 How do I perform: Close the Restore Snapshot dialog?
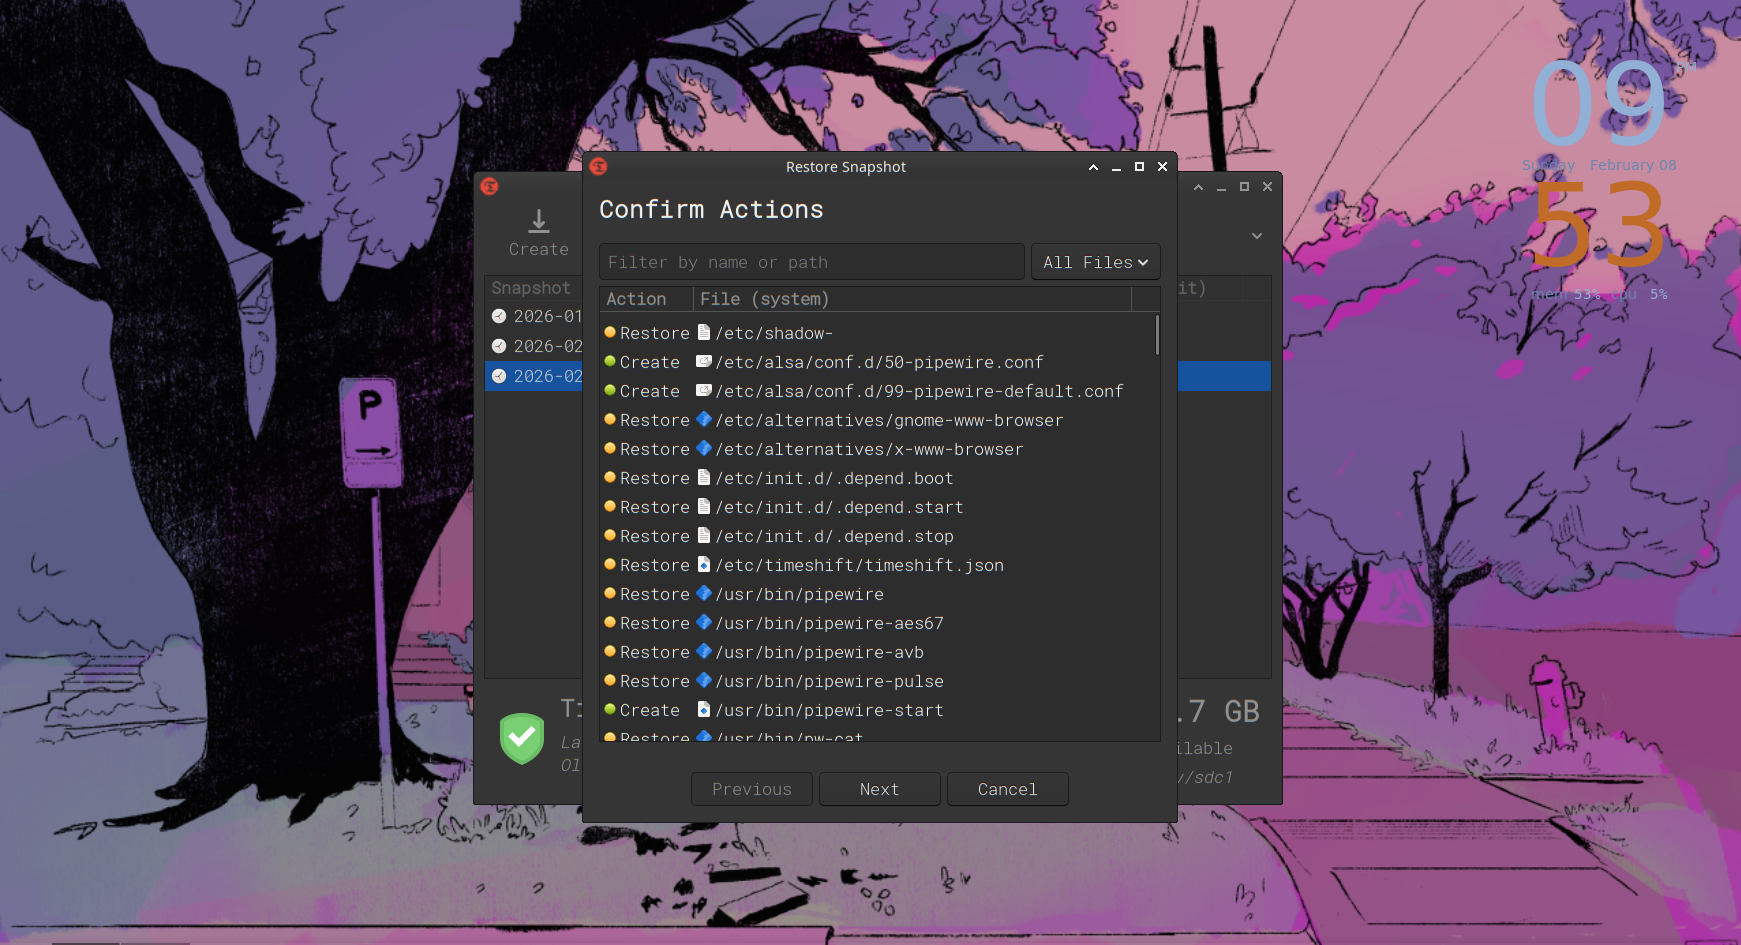(x=1162, y=167)
